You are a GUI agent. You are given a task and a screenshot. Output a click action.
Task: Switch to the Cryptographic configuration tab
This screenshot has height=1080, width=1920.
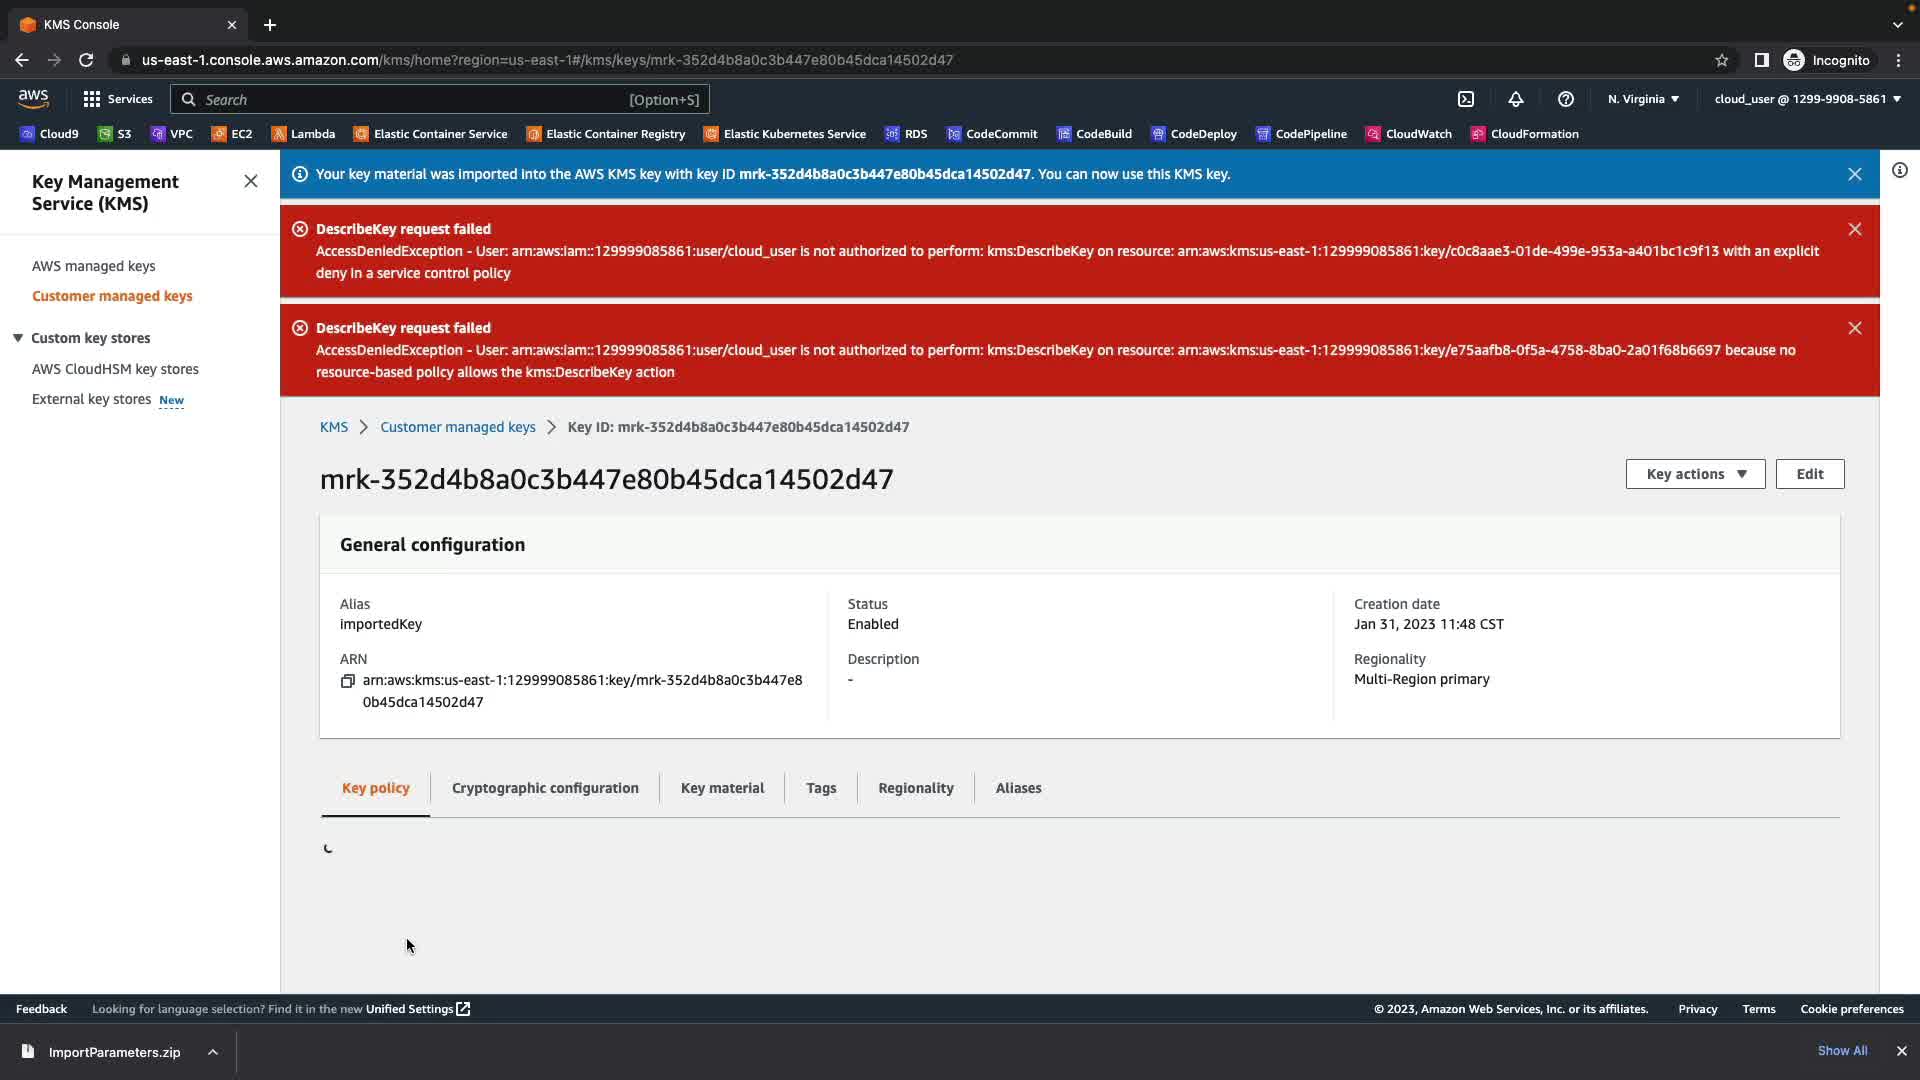(x=545, y=788)
